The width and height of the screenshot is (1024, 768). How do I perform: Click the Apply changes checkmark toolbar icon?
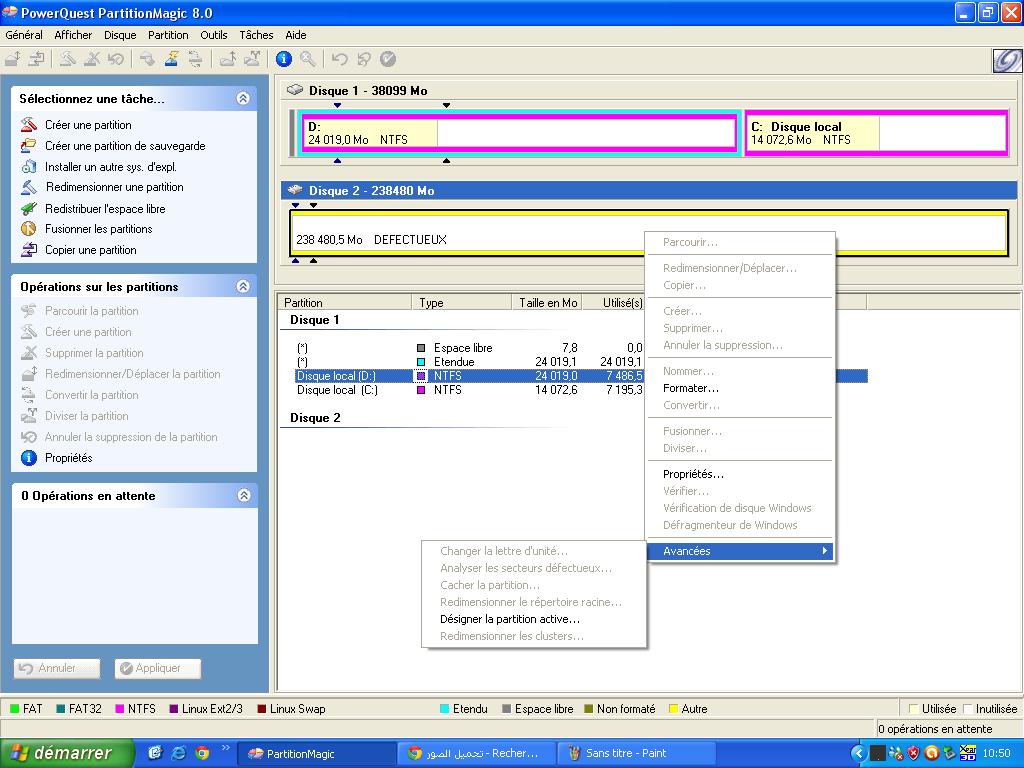tap(388, 59)
